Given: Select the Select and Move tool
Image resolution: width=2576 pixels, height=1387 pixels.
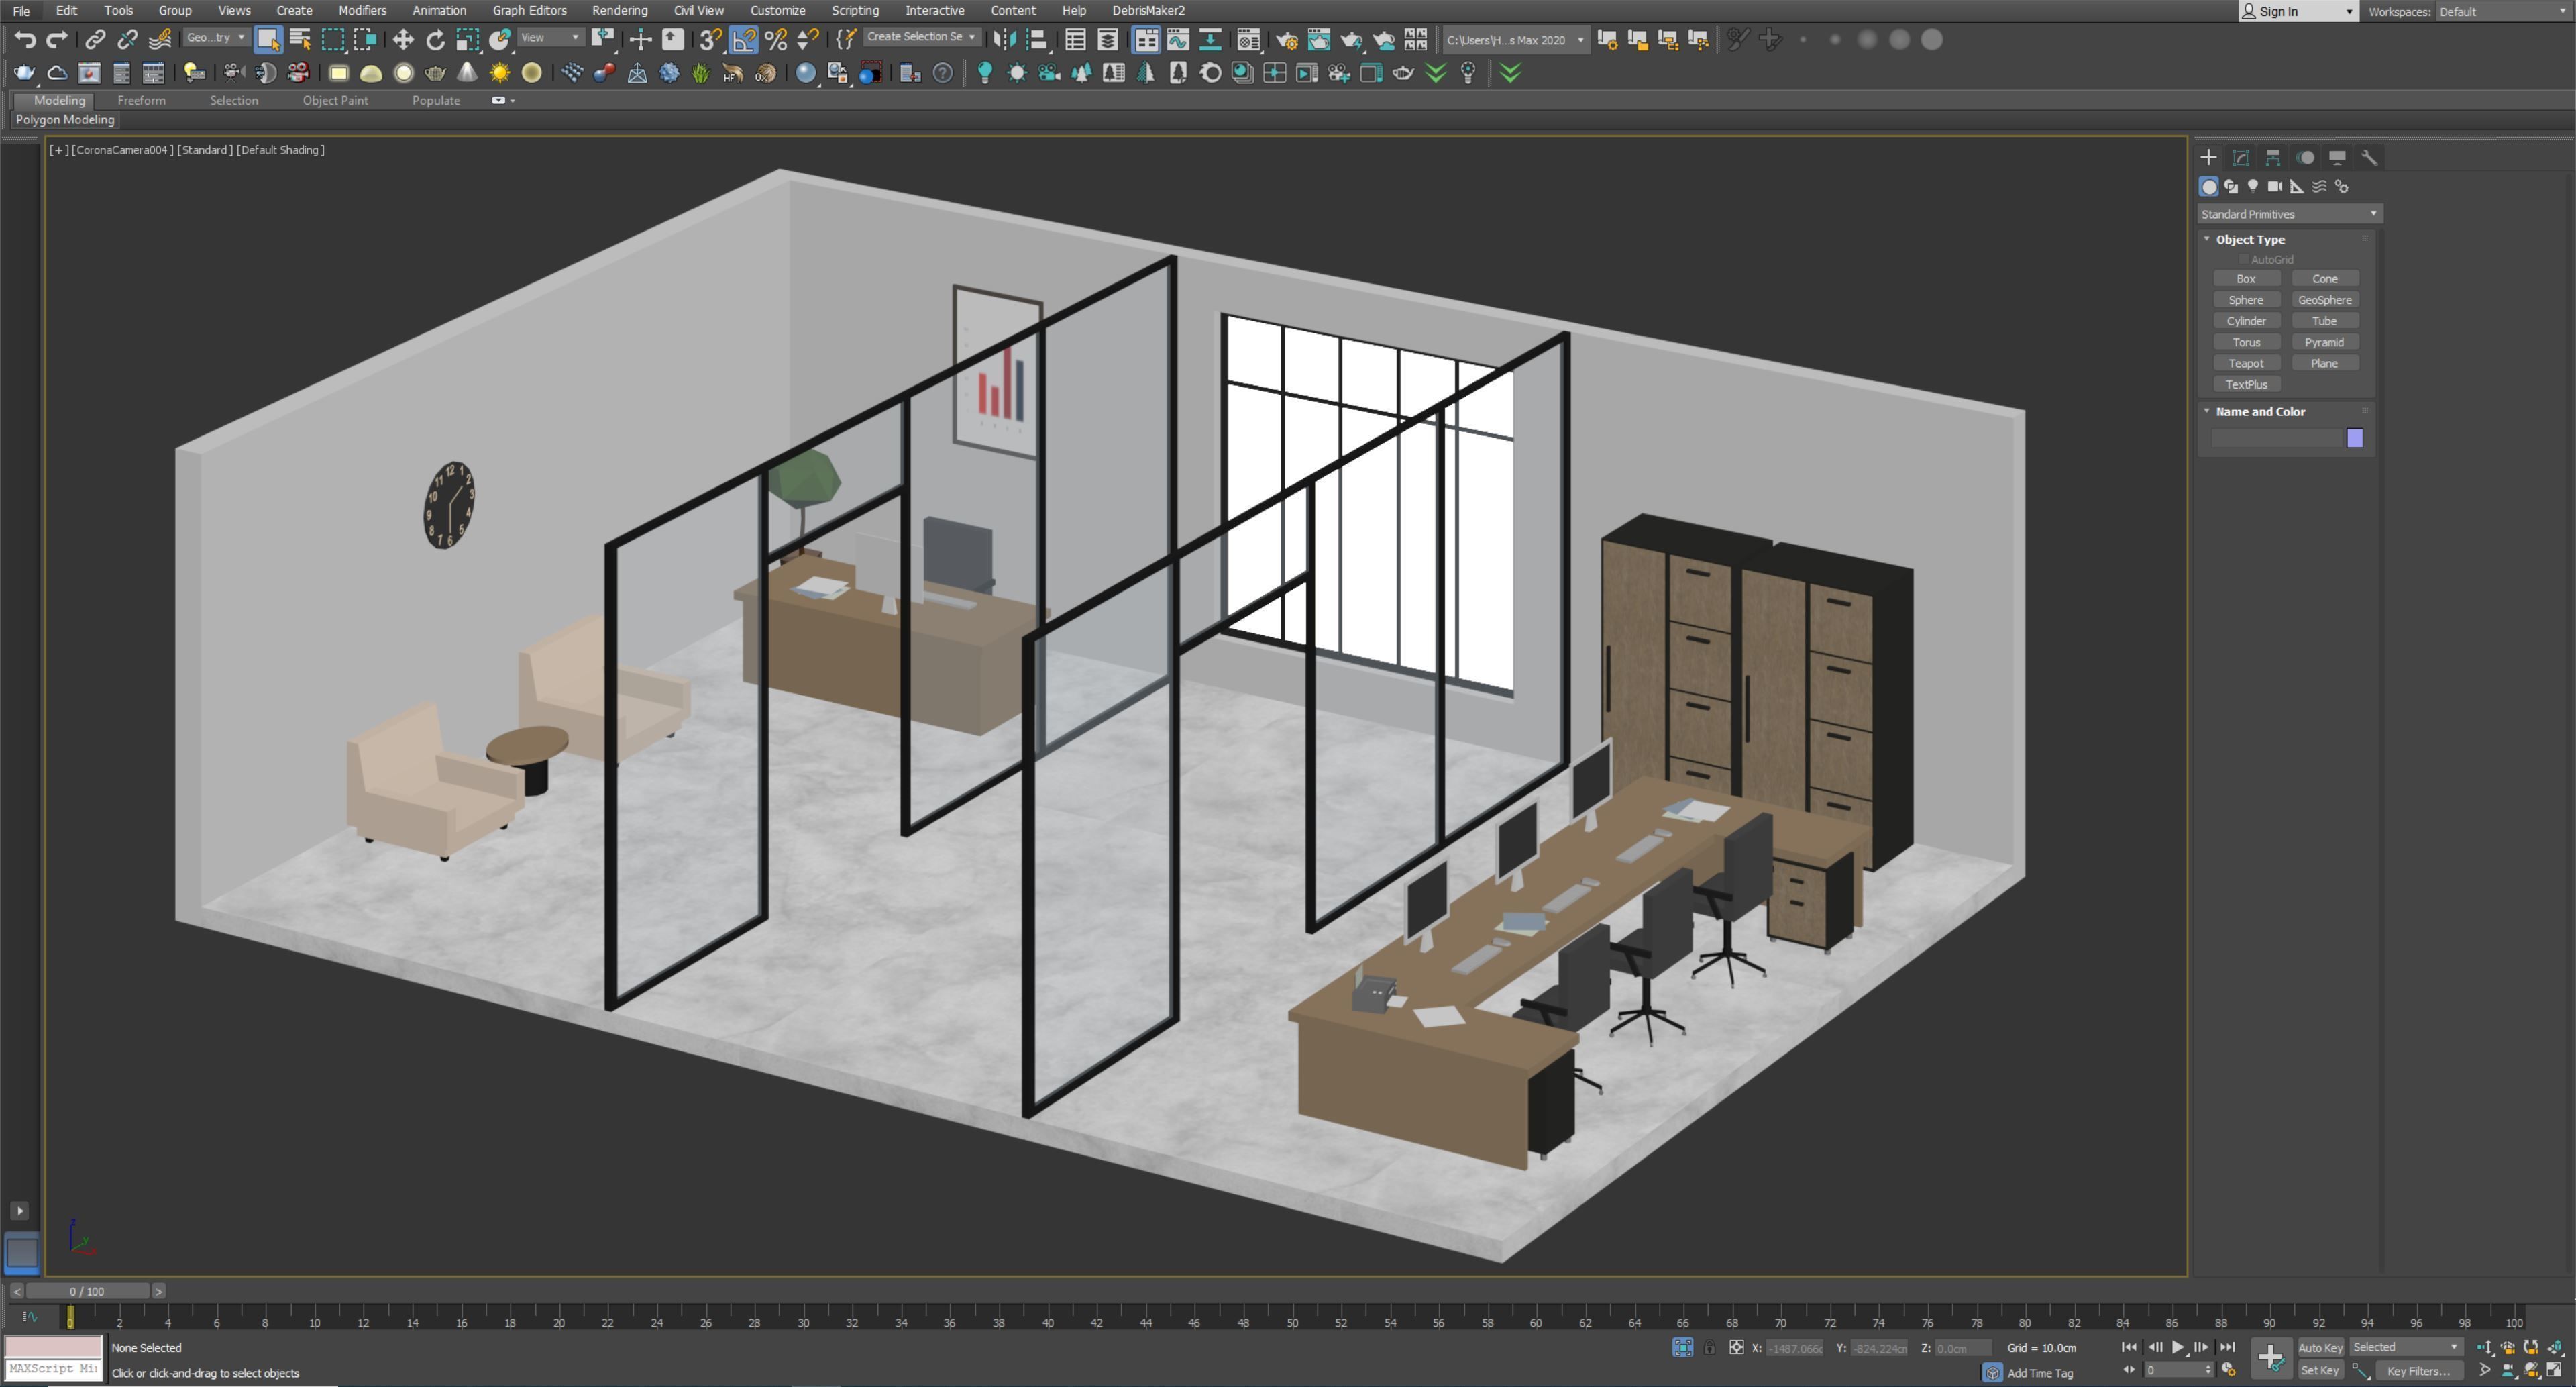Looking at the screenshot, I should coord(403,40).
